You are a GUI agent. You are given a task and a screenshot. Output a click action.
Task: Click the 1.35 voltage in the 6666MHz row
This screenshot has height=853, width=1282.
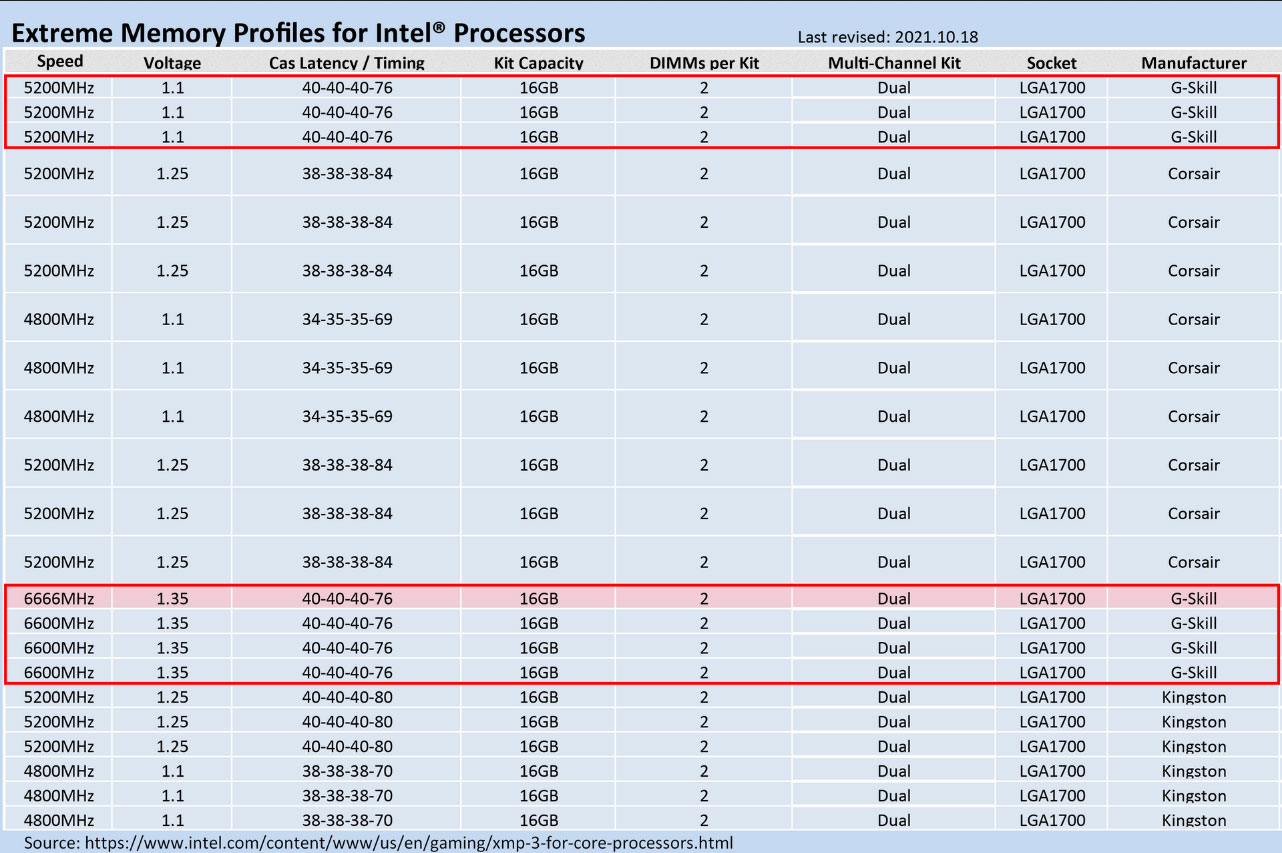tap(172, 599)
